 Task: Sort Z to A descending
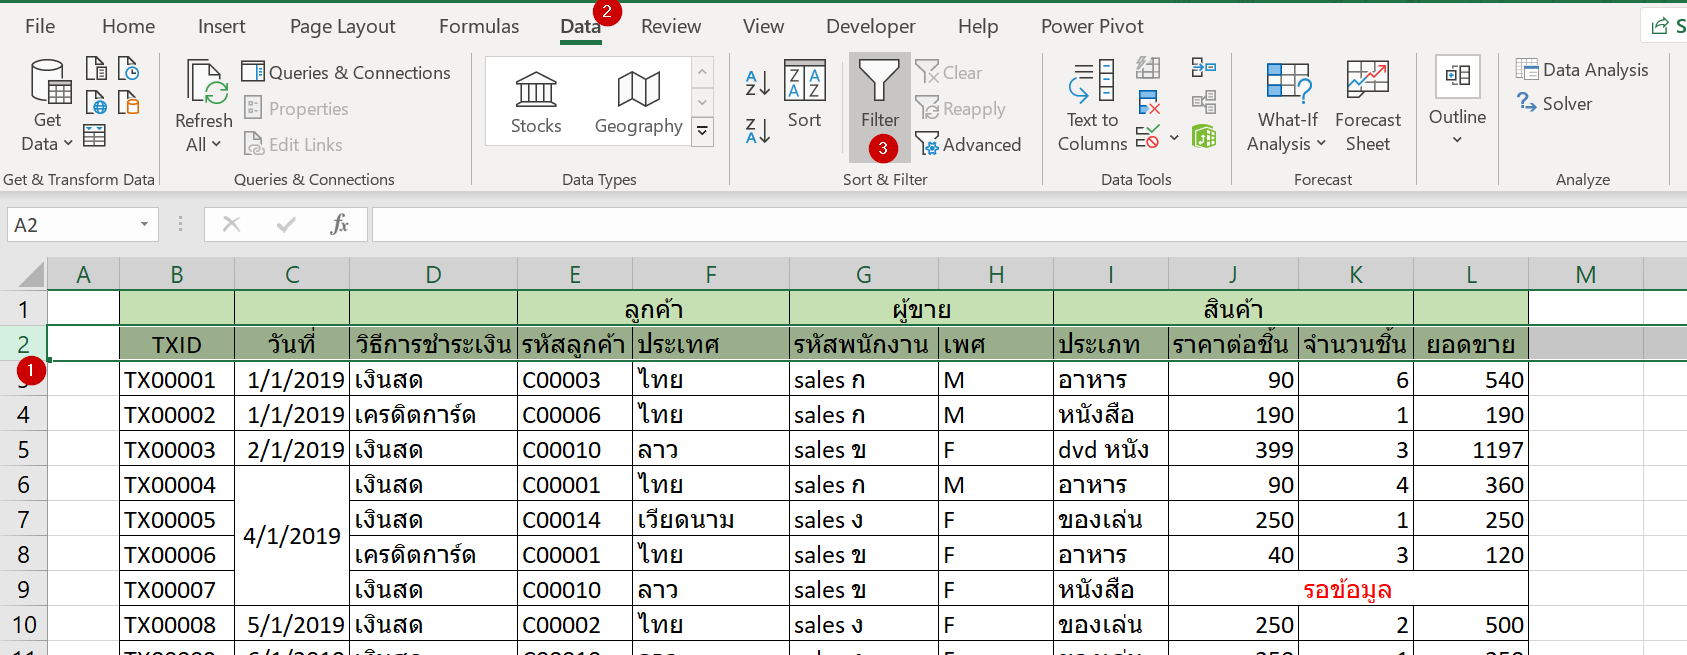pos(758,130)
